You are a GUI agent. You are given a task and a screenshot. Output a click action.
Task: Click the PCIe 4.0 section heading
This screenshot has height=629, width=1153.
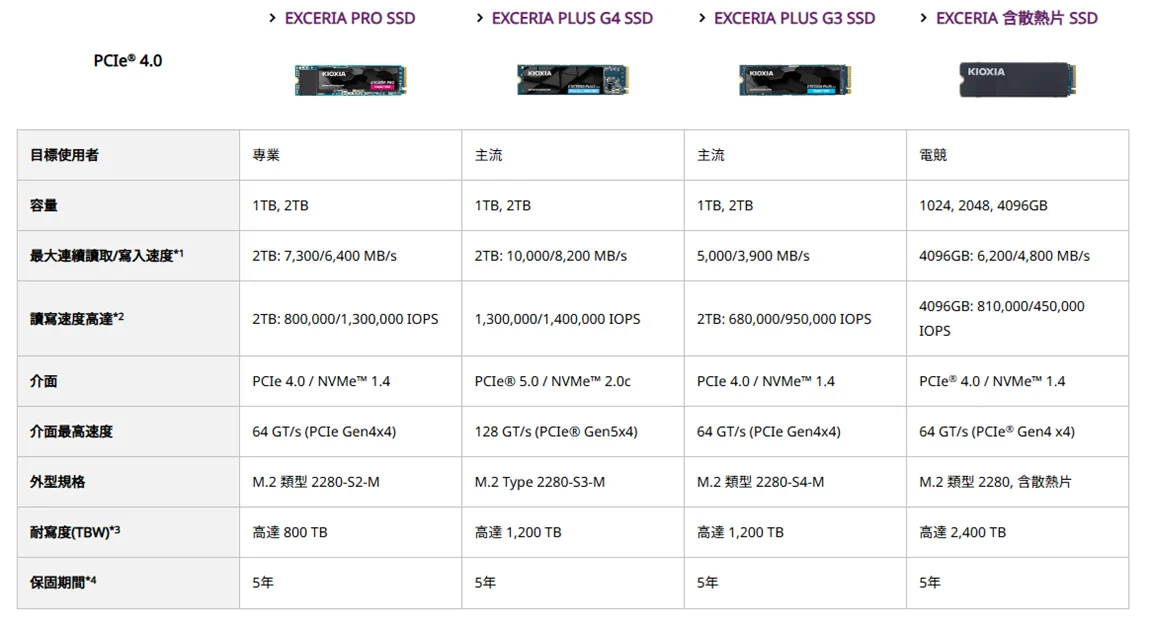point(127,61)
